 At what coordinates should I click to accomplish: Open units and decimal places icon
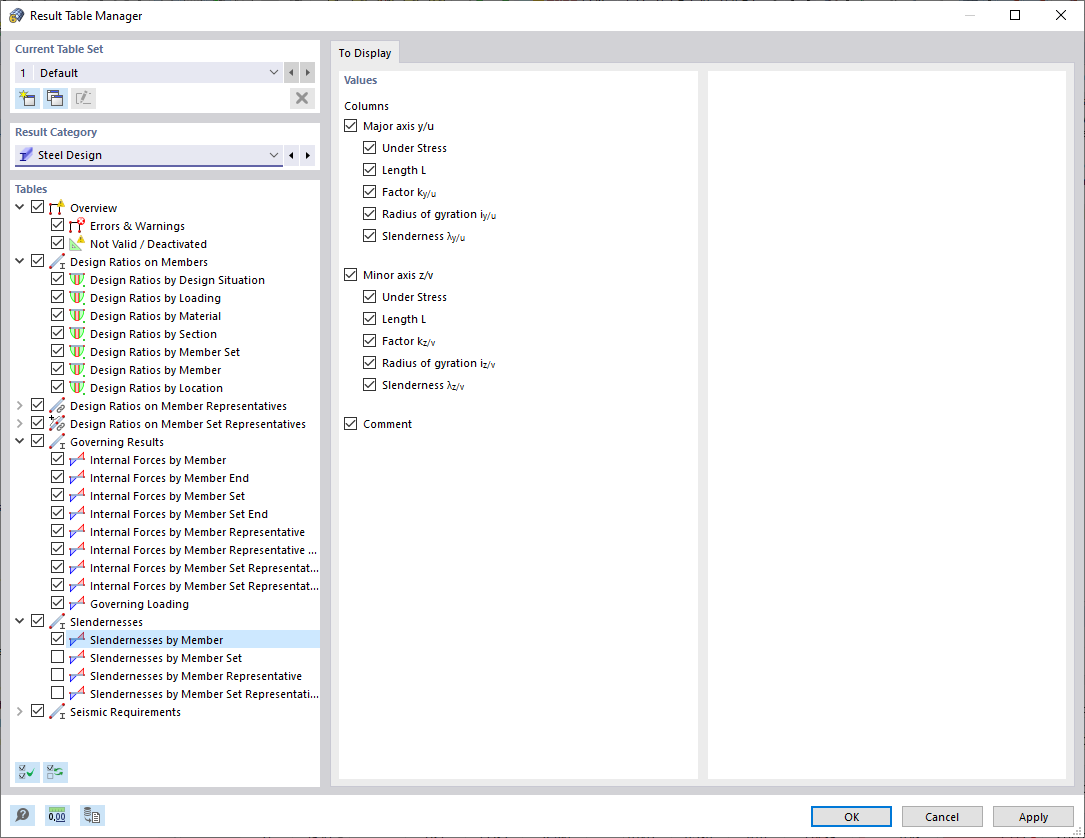(x=57, y=815)
